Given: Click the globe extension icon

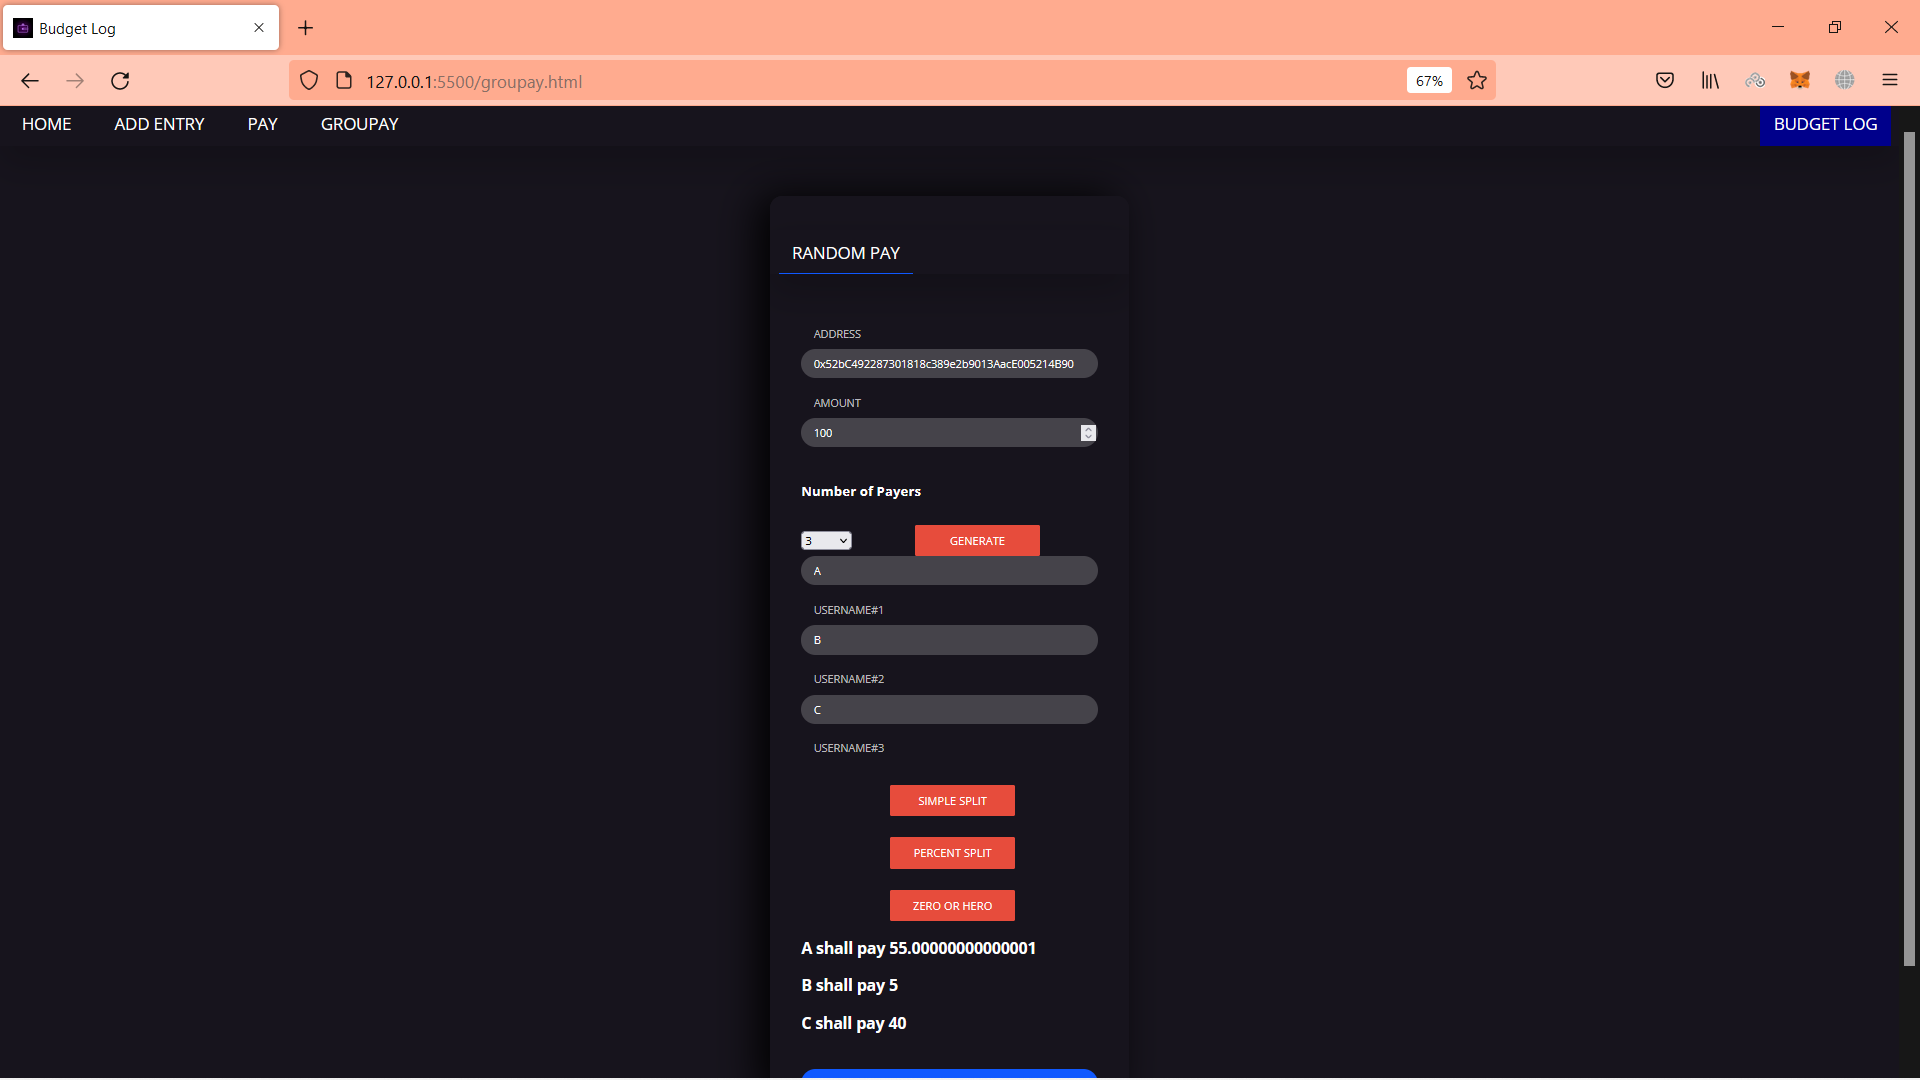Looking at the screenshot, I should (1845, 81).
